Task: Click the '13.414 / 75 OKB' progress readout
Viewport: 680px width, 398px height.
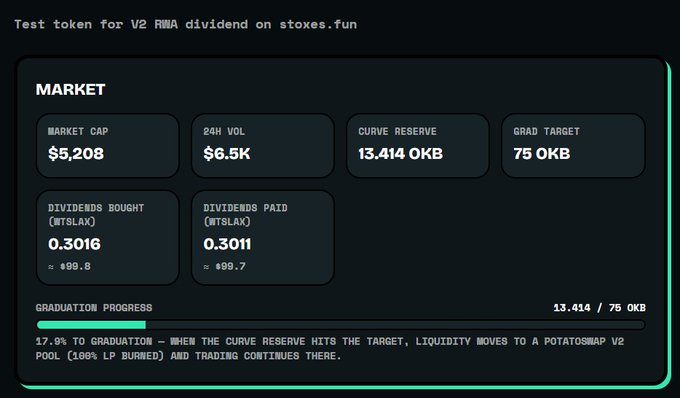Action: pos(599,308)
